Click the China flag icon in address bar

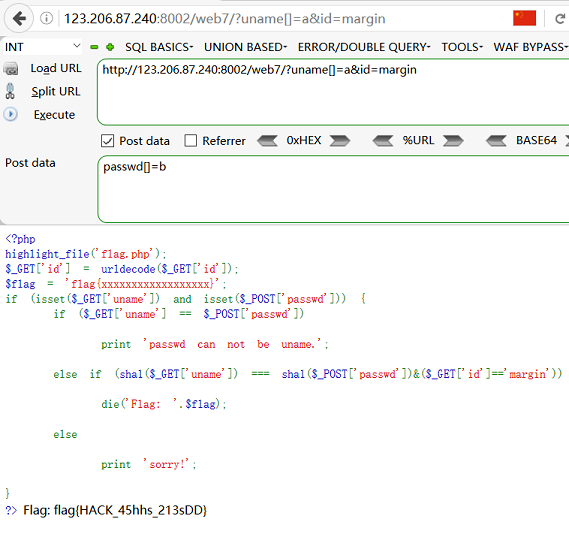pos(524,18)
